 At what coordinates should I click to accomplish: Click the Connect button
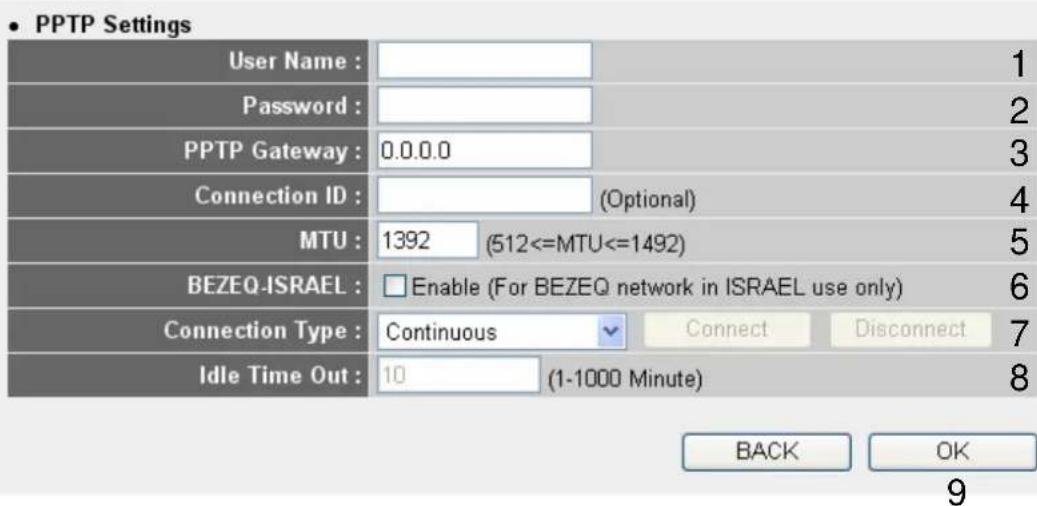pyautogui.click(x=727, y=329)
